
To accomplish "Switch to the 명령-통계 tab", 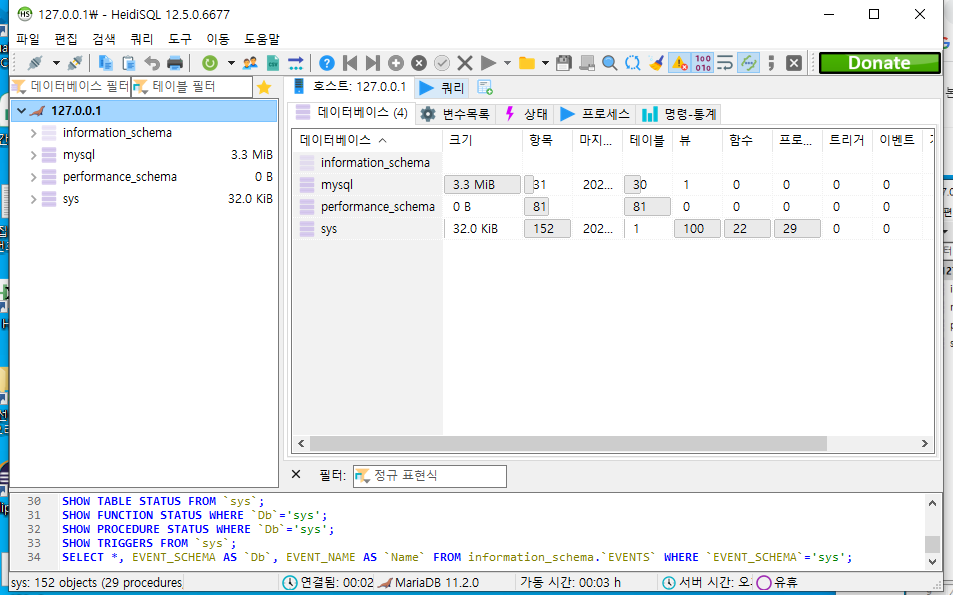I will click(x=679, y=114).
